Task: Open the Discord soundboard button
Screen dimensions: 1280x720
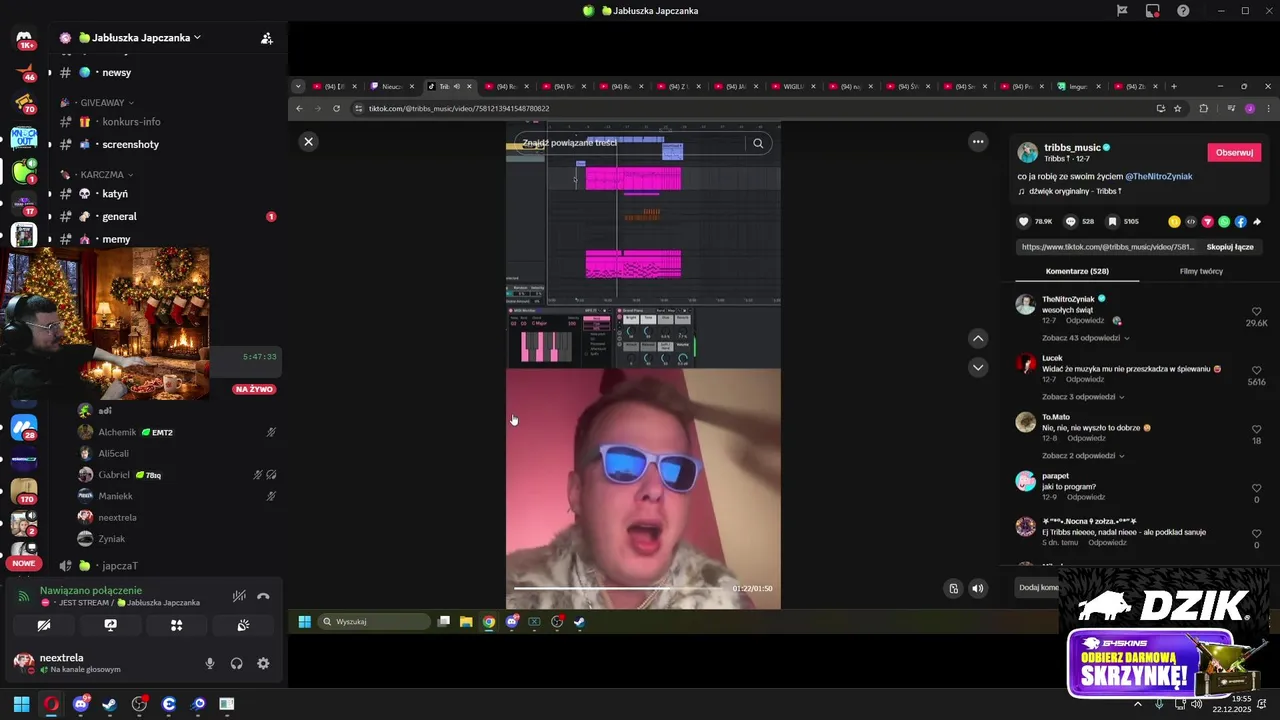Action: tap(243, 625)
